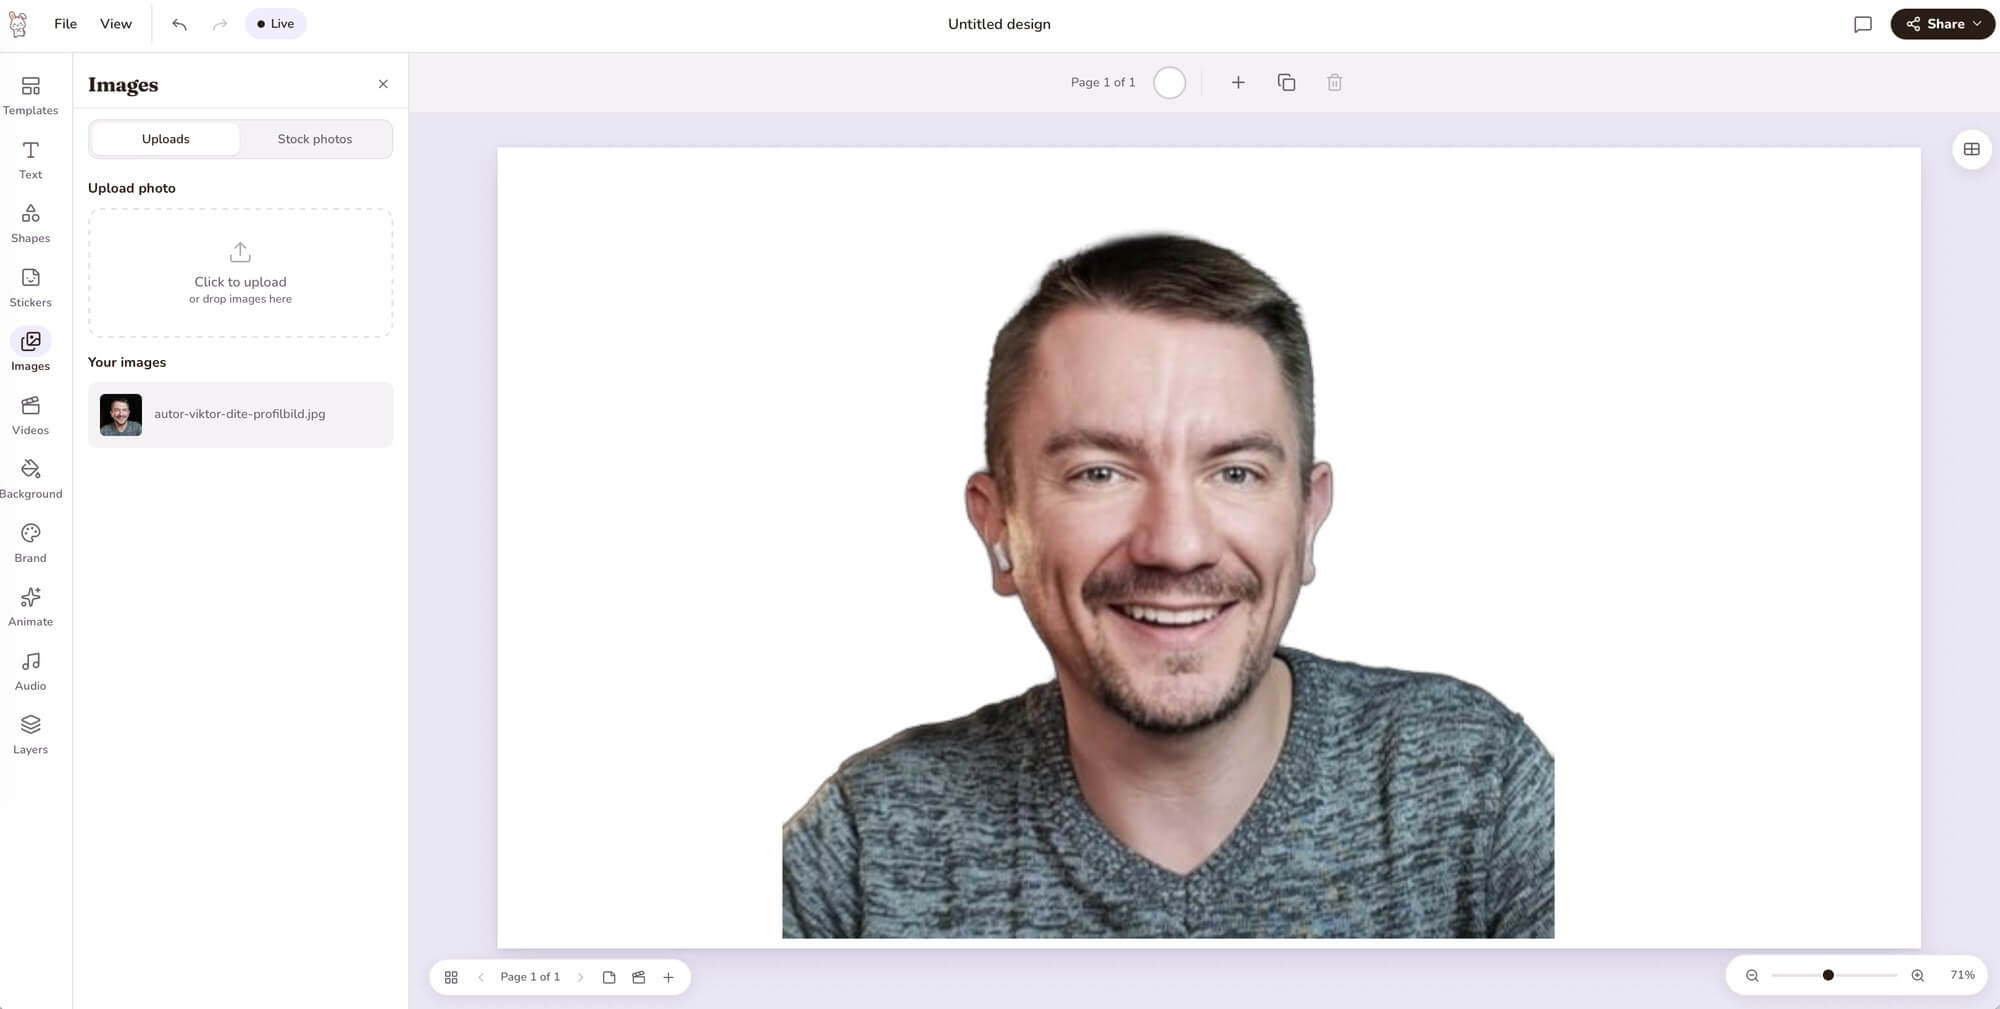
Task: Switch to the Uploads tab
Action: 165,139
